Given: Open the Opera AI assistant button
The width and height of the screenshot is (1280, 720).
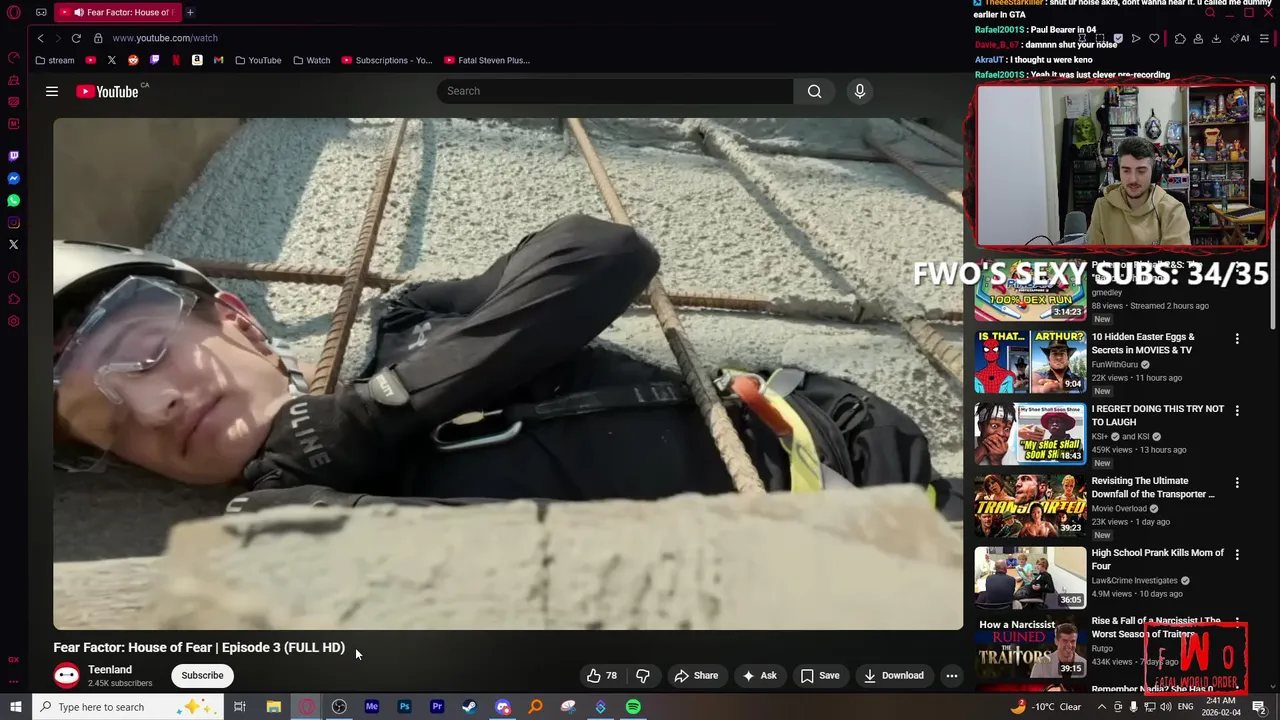Looking at the screenshot, I should pyautogui.click(x=1241, y=38).
